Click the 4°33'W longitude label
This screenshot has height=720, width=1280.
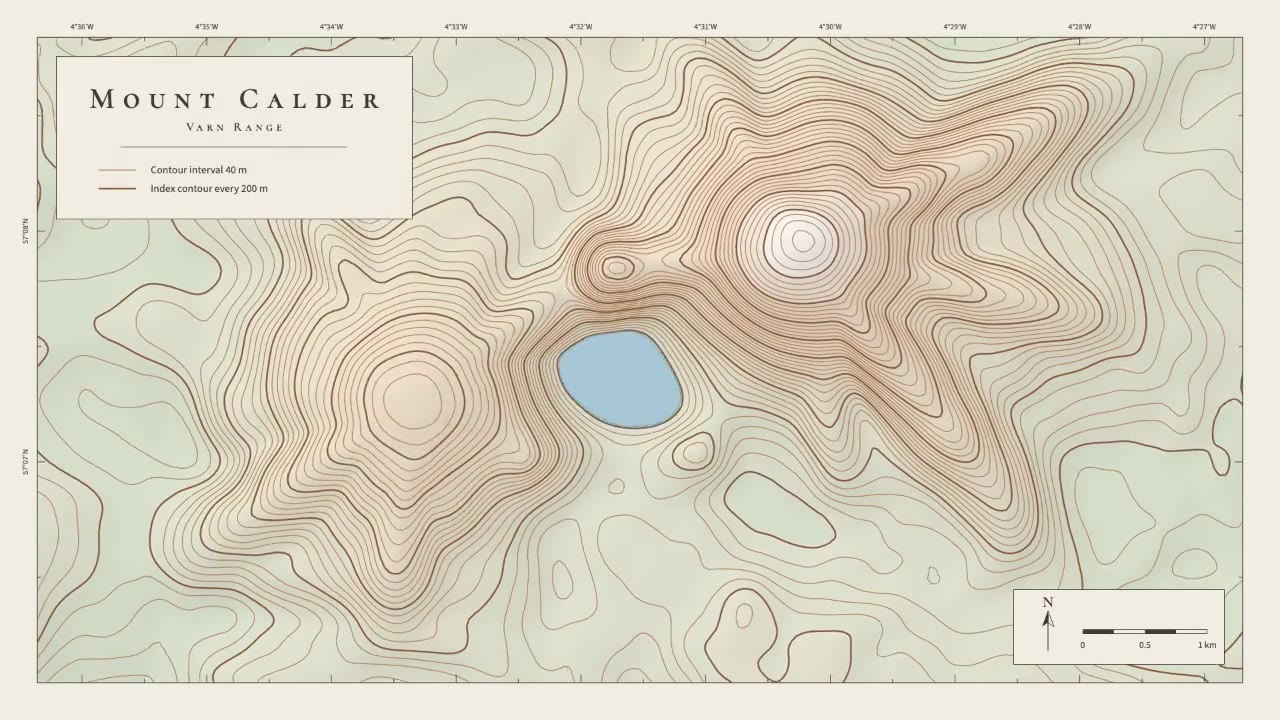[456, 27]
